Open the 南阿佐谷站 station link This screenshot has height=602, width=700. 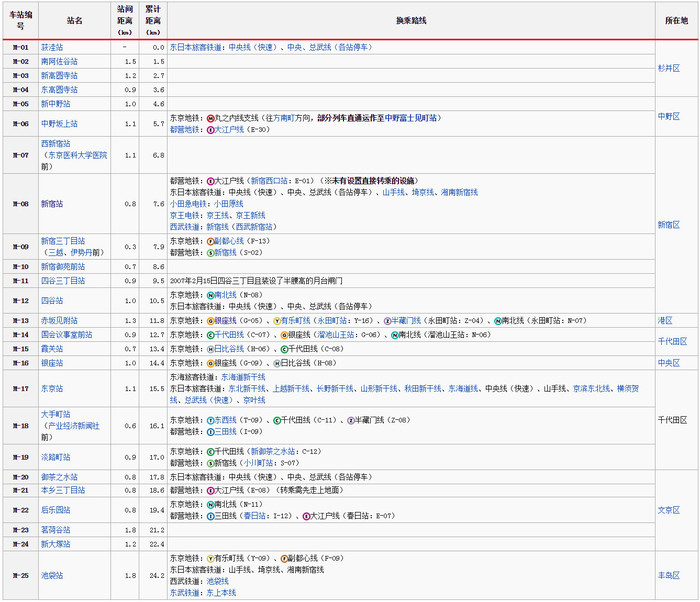(59, 62)
